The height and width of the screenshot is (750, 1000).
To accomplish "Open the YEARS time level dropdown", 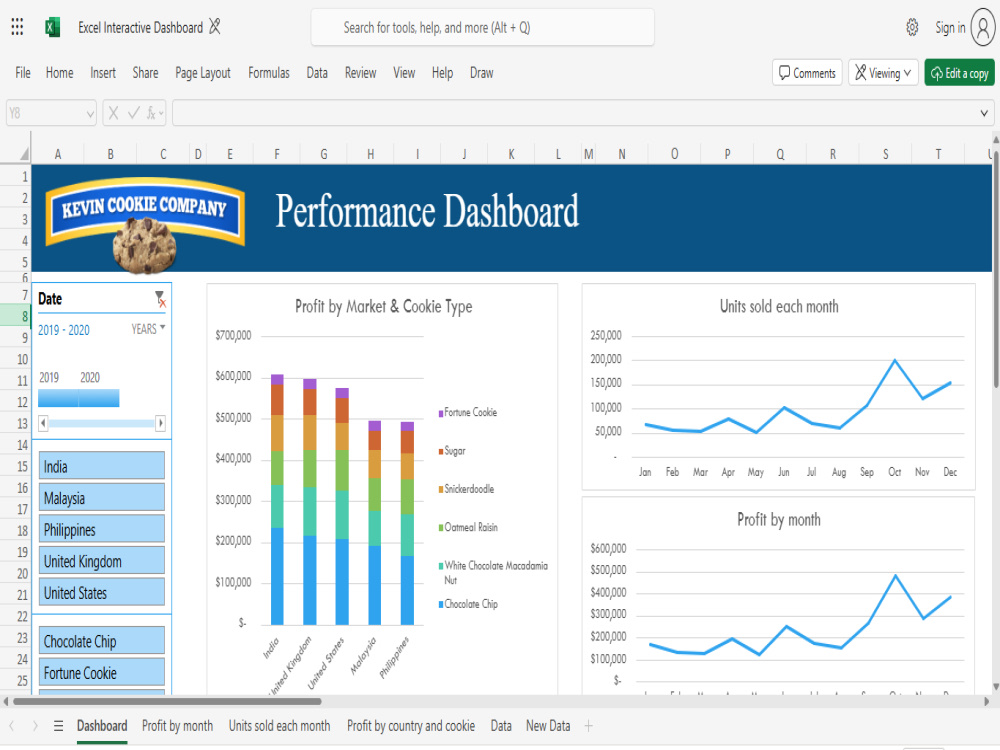I will click(x=148, y=329).
